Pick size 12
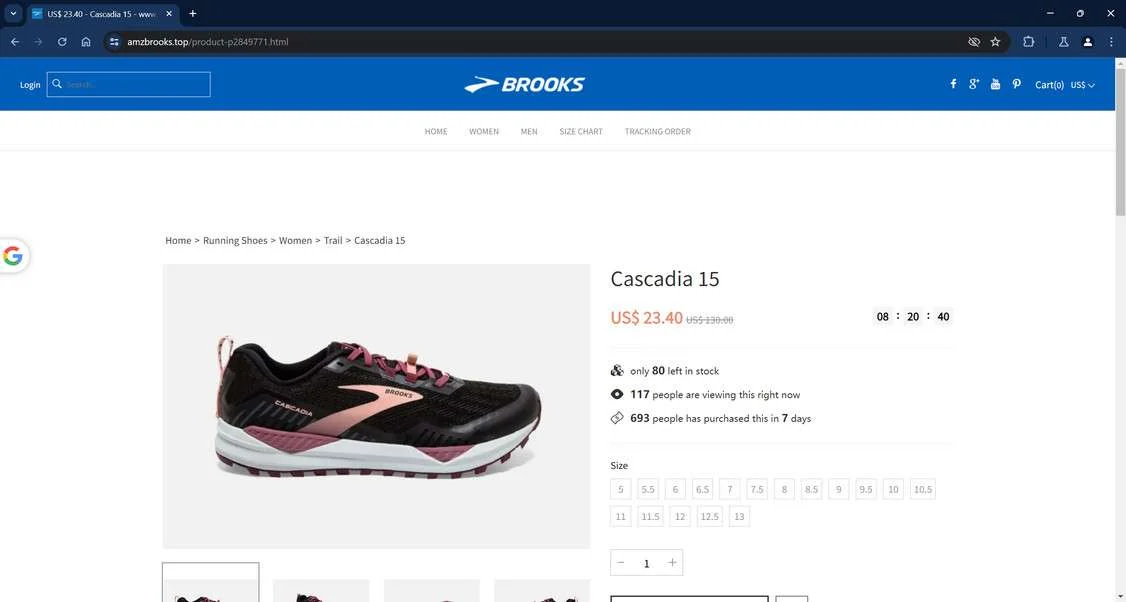1126x602 pixels. tap(679, 516)
